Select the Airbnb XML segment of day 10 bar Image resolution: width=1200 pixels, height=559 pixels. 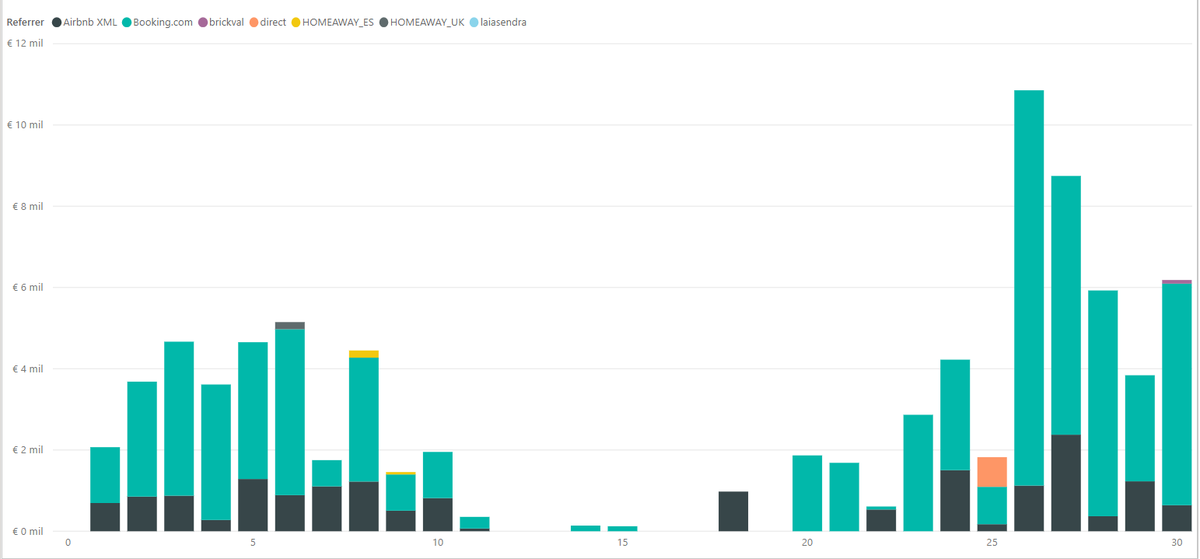tap(437, 514)
